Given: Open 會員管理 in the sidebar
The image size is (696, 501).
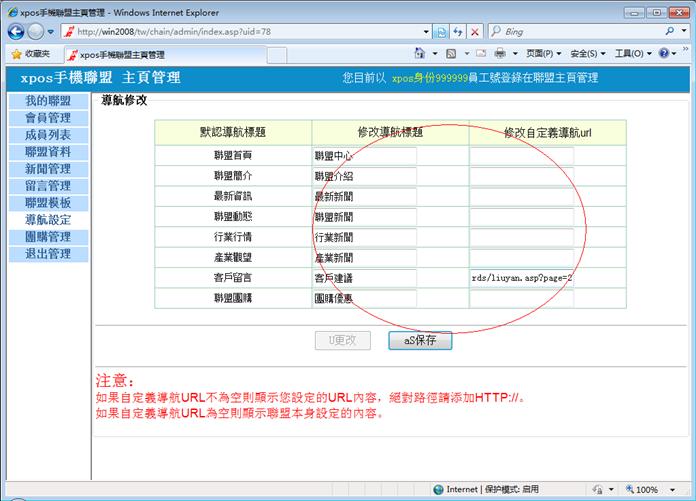Looking at the screenshot, I should tap(47, 118).
